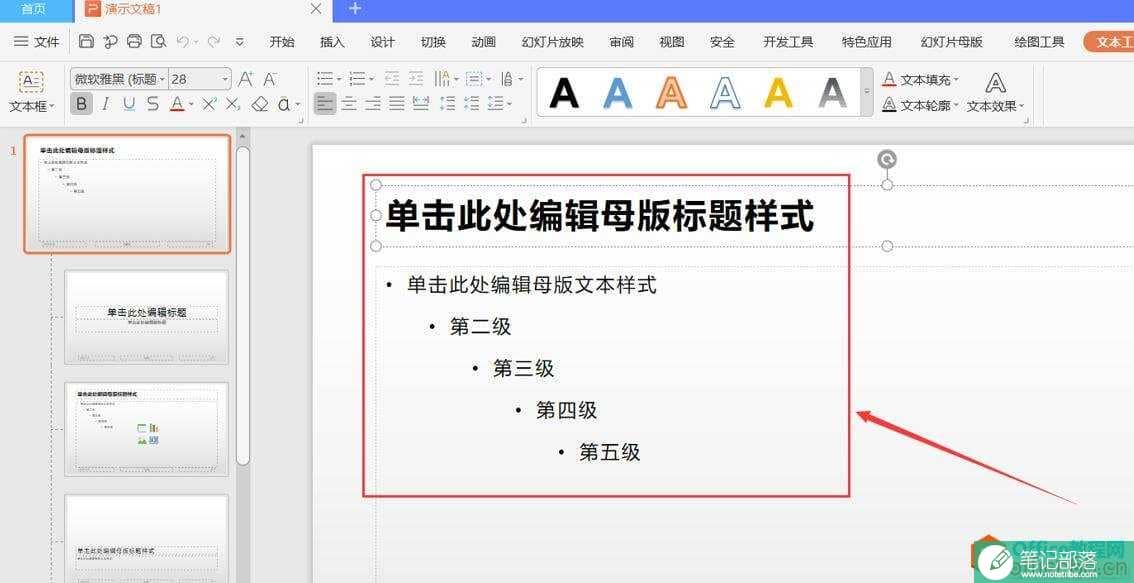This screenshot has height=583, width=1134.
Task: Open the 文本轮廓 text outline dropdown
Action: (920, 106)
